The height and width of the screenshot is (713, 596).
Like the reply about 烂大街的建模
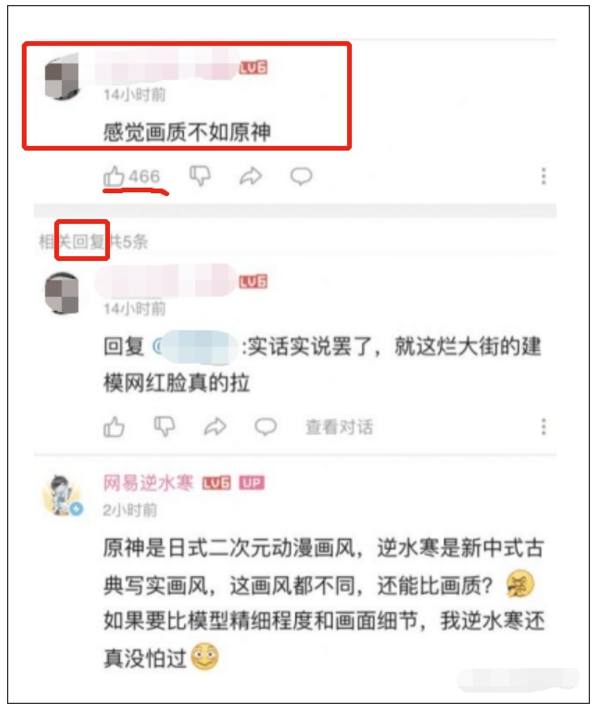(x=114, y=427)
